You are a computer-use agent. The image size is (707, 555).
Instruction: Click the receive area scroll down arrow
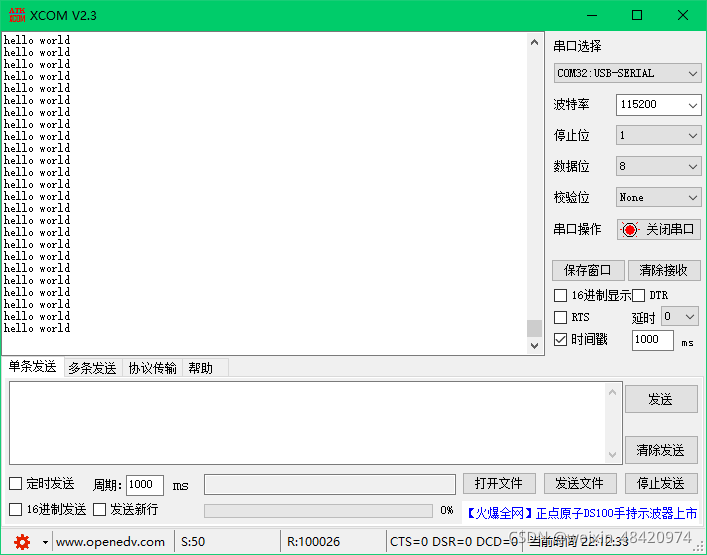coord(534,346)
